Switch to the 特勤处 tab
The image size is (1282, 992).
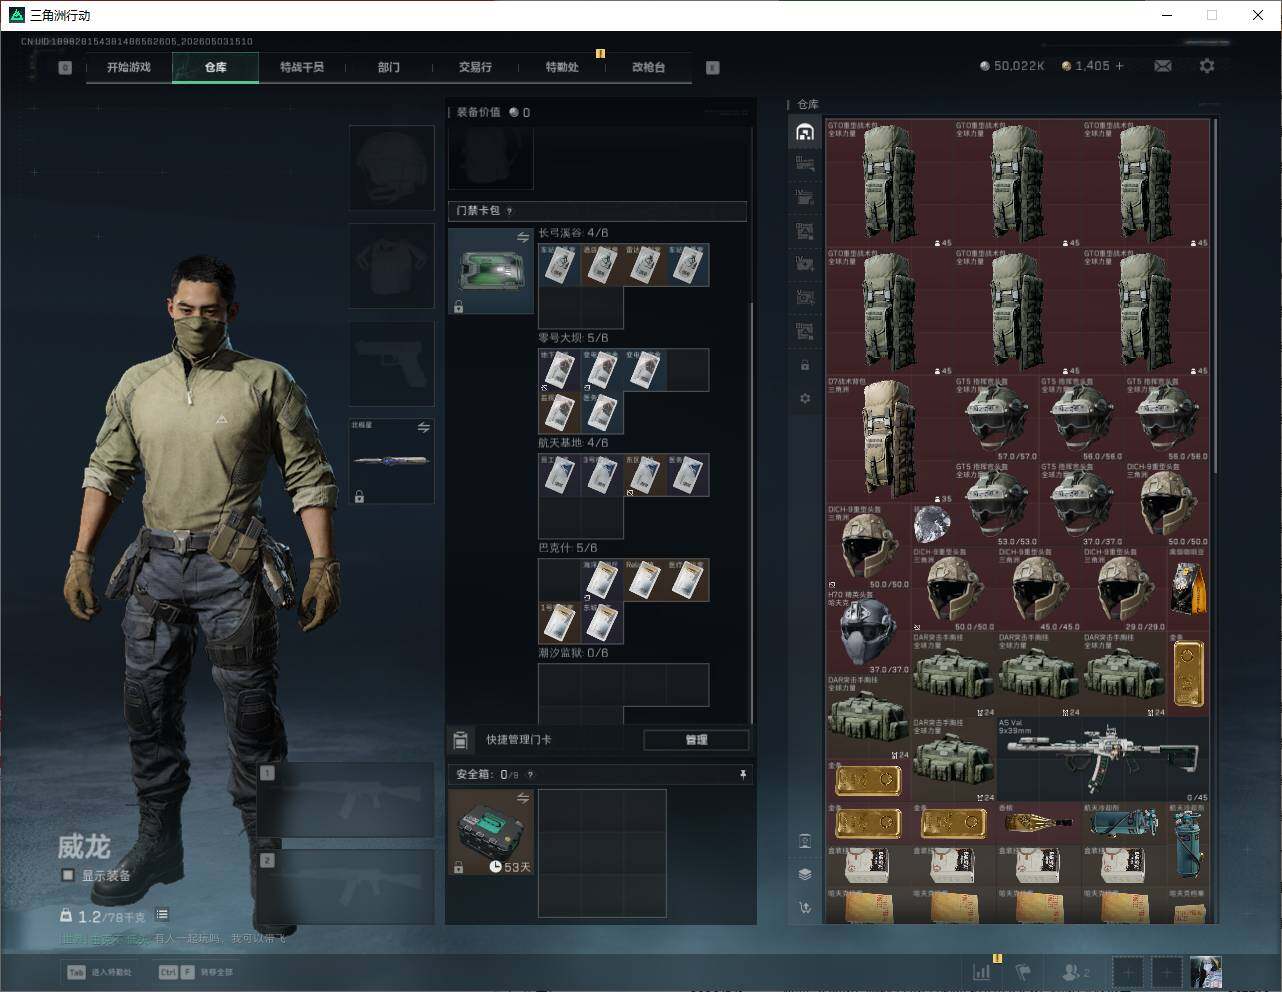click(x=562, y=67)
